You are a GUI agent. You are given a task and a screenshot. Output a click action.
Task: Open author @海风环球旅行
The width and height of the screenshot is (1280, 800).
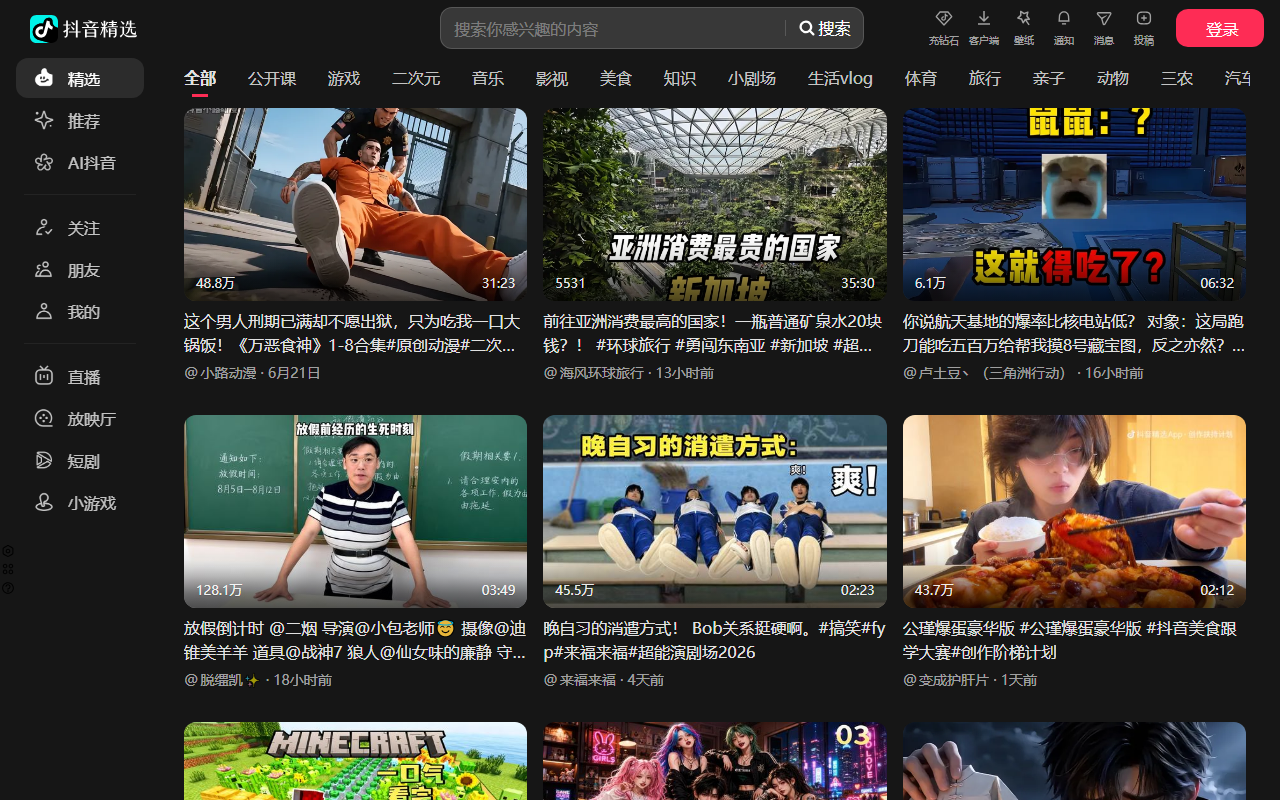[594, 373]
